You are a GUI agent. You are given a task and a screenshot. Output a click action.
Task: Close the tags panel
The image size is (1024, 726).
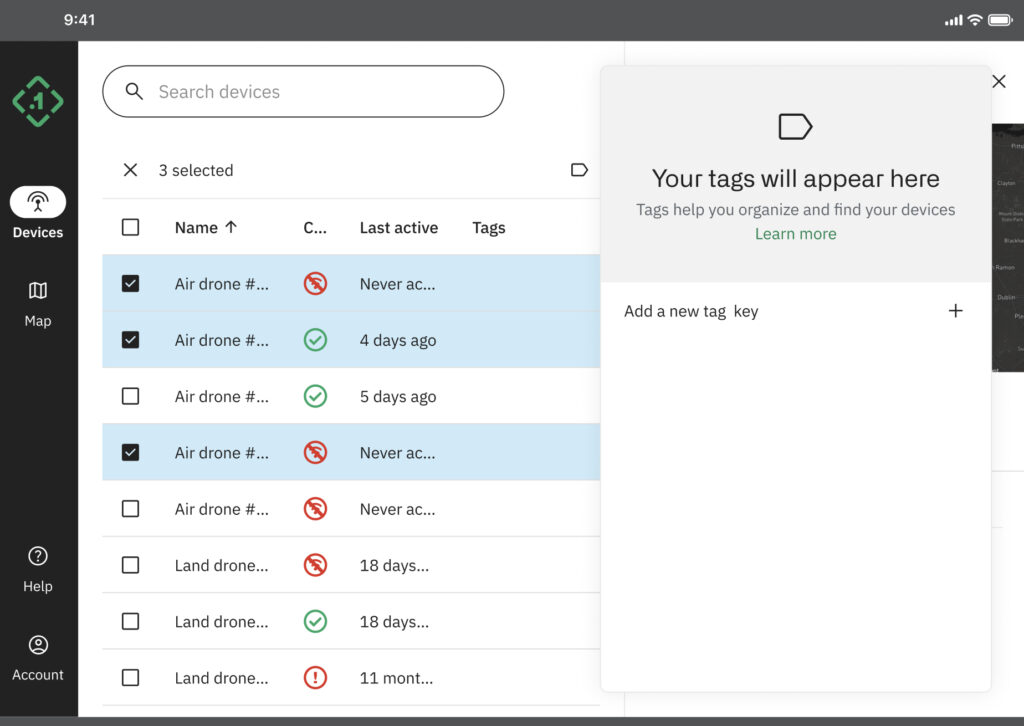coord(998,81)
